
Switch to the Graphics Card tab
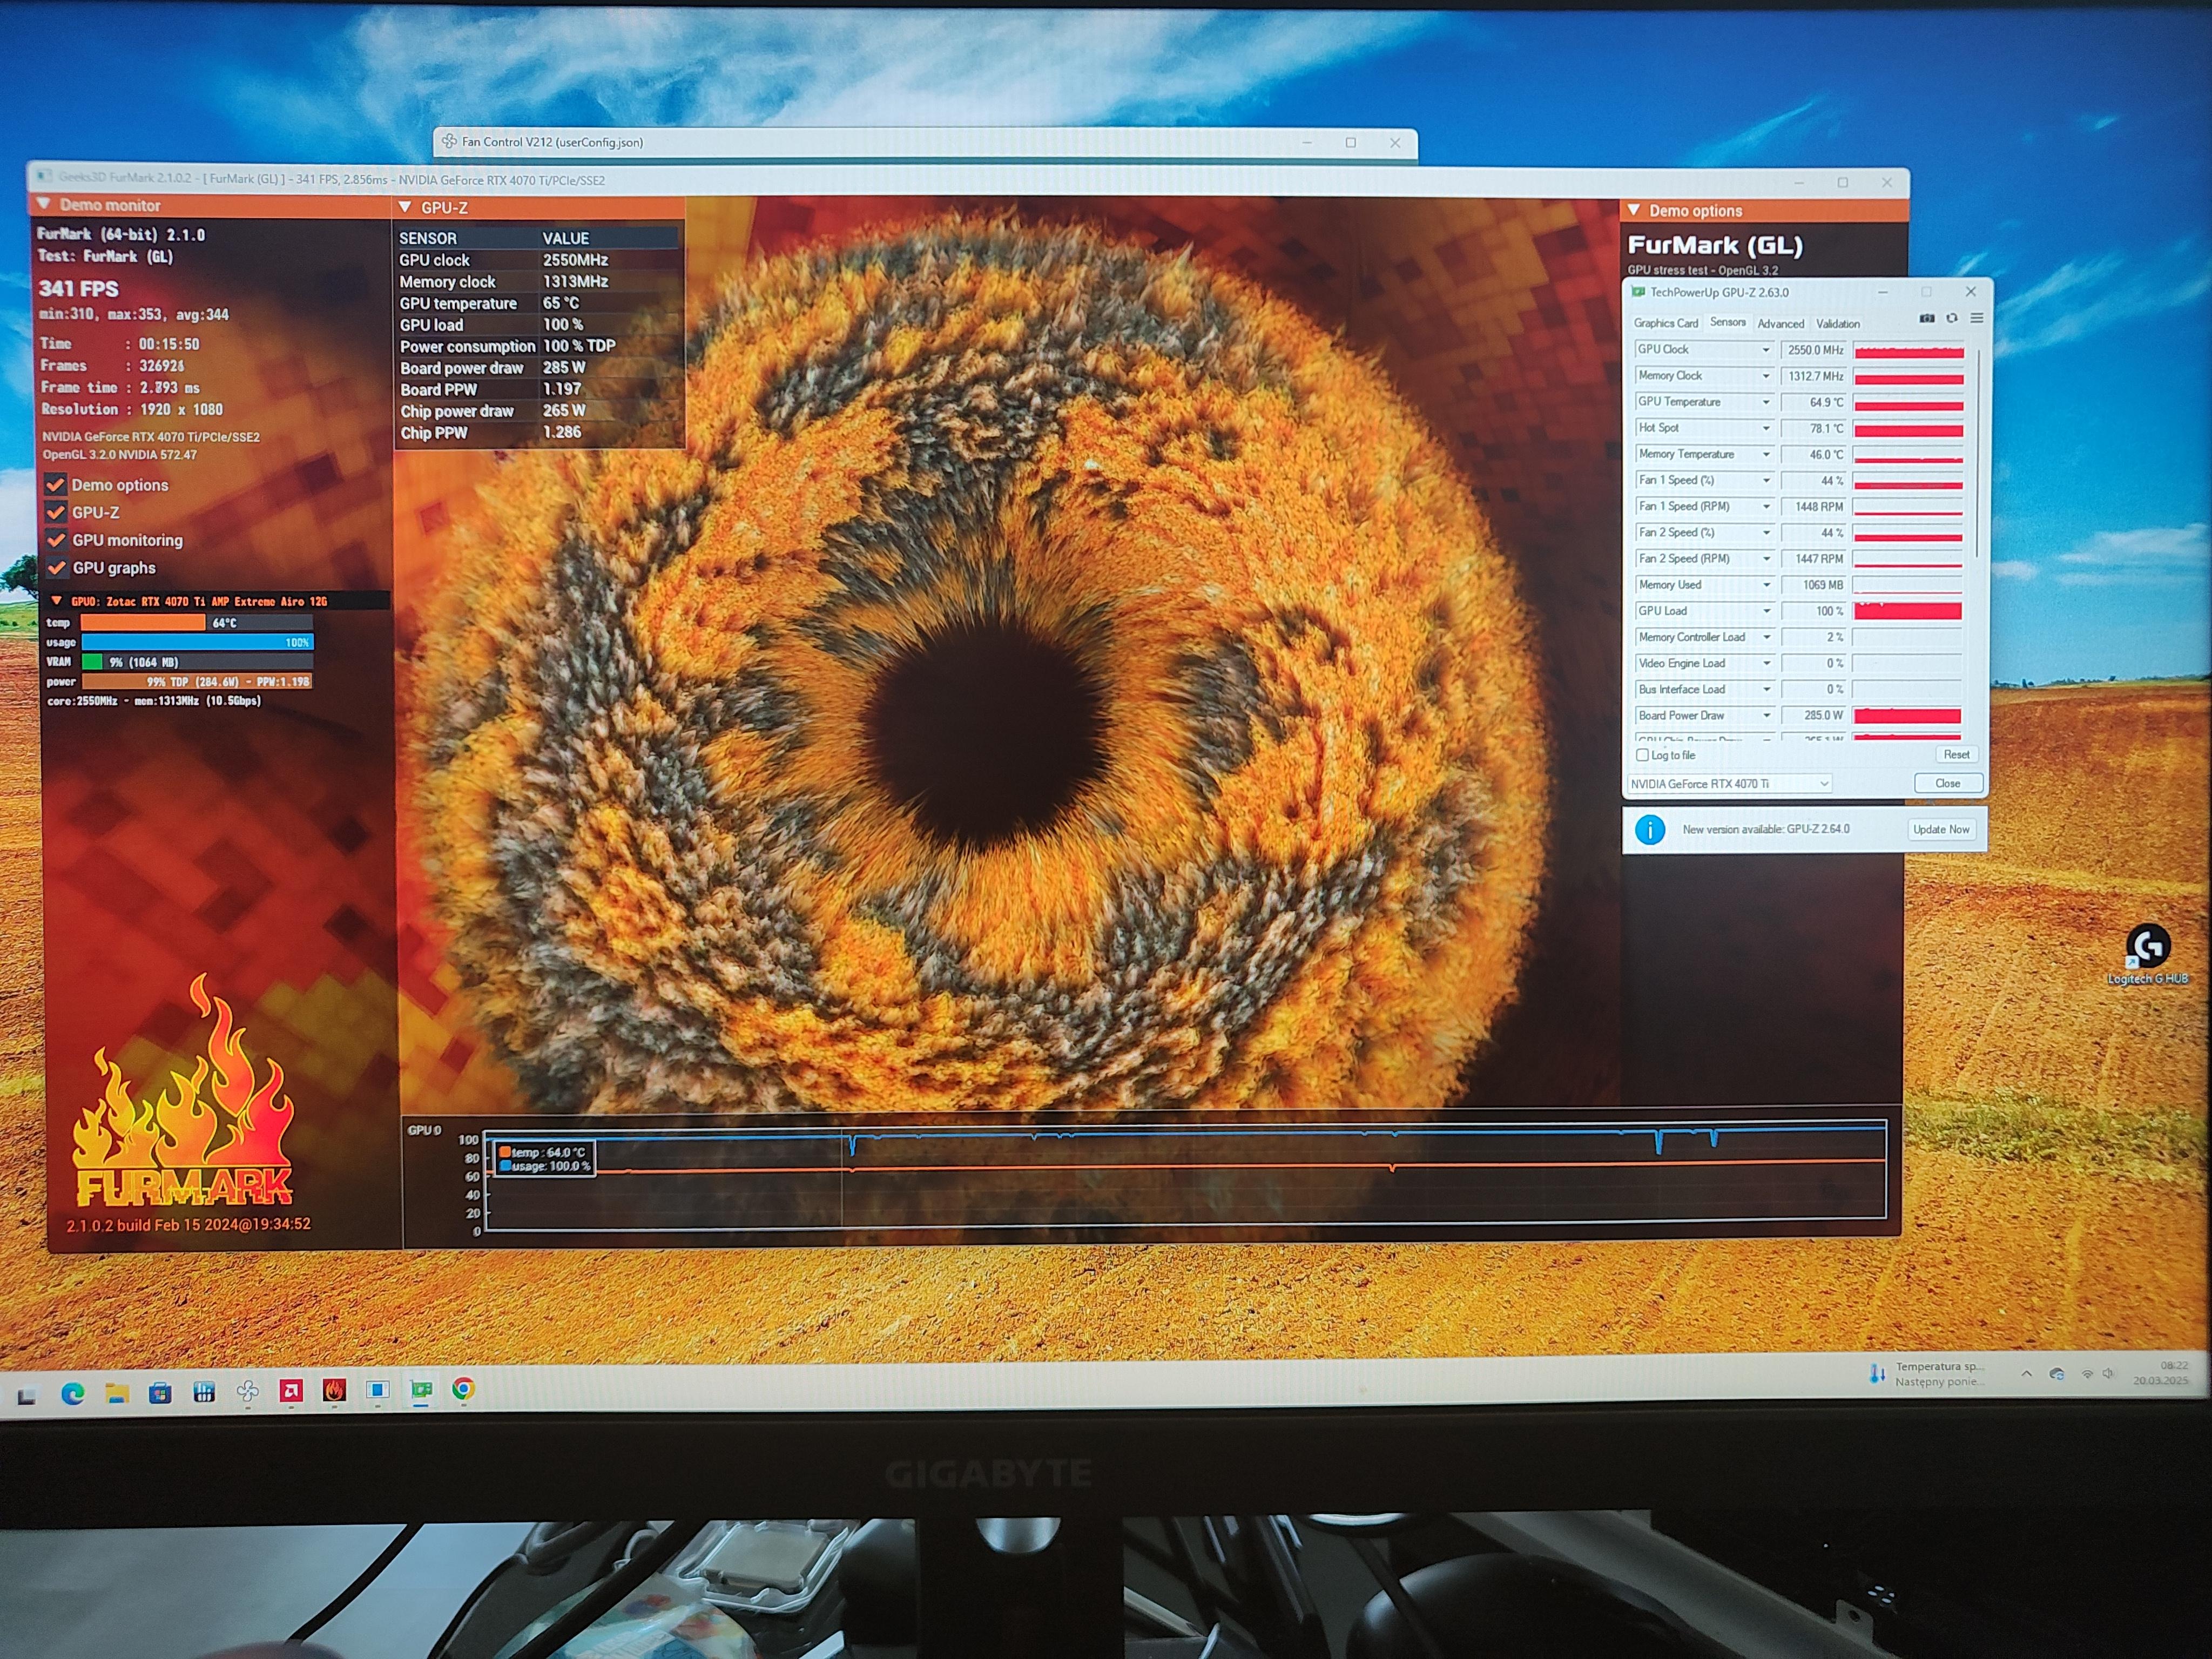(x=1665, y=323)
